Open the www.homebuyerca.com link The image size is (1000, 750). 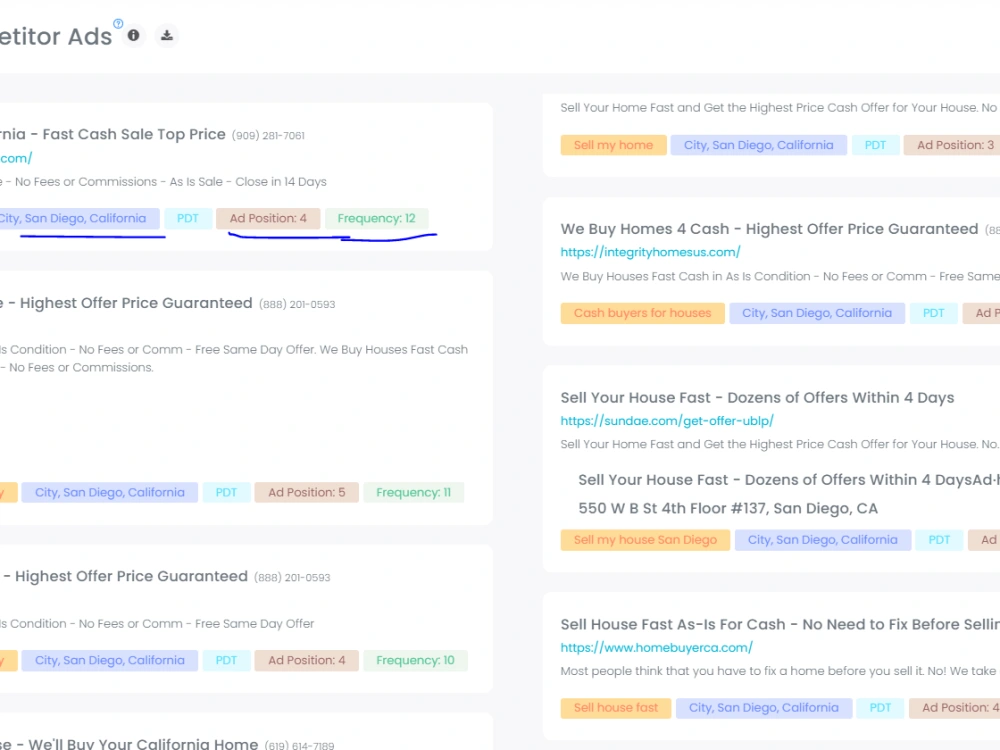click(656, 647)
